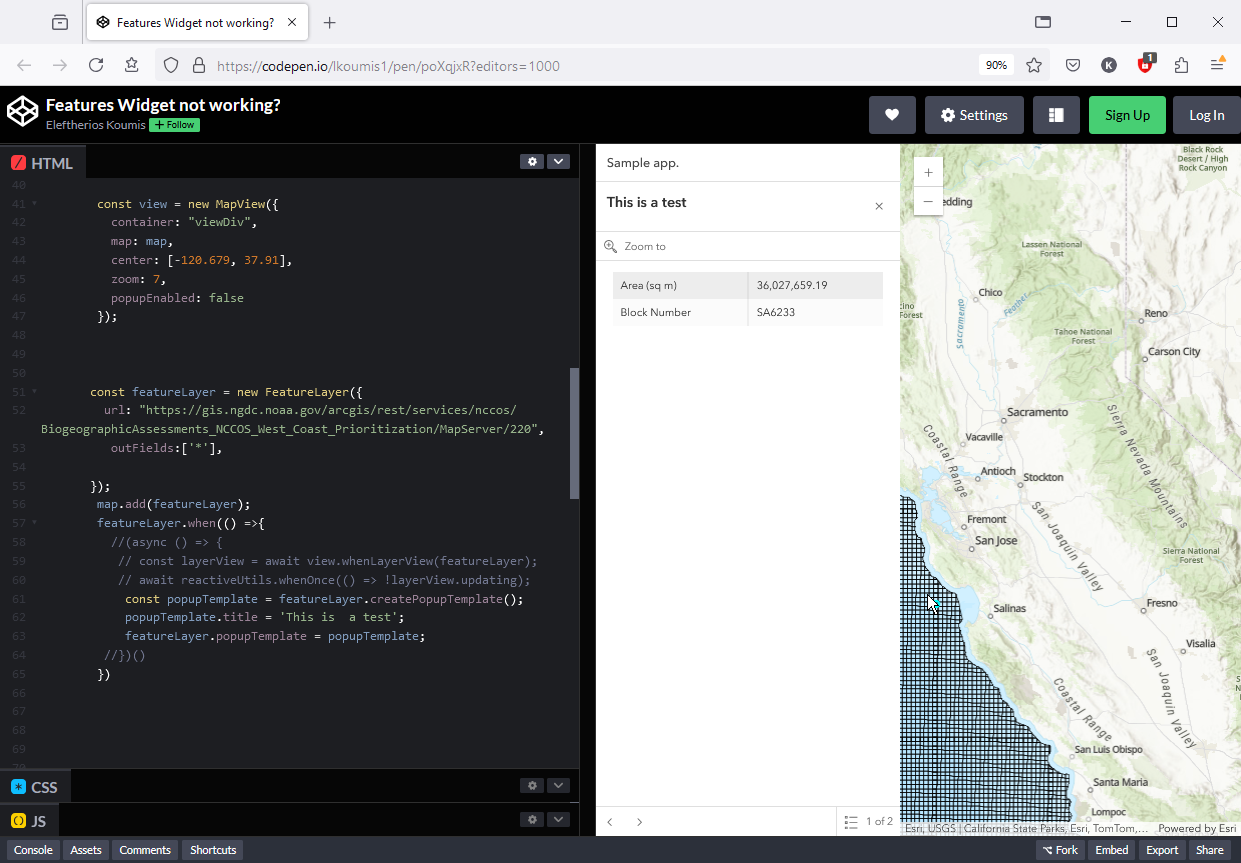Open the JS panel settings gear
The image size is (1241, 863).
[x=532, y=819]
